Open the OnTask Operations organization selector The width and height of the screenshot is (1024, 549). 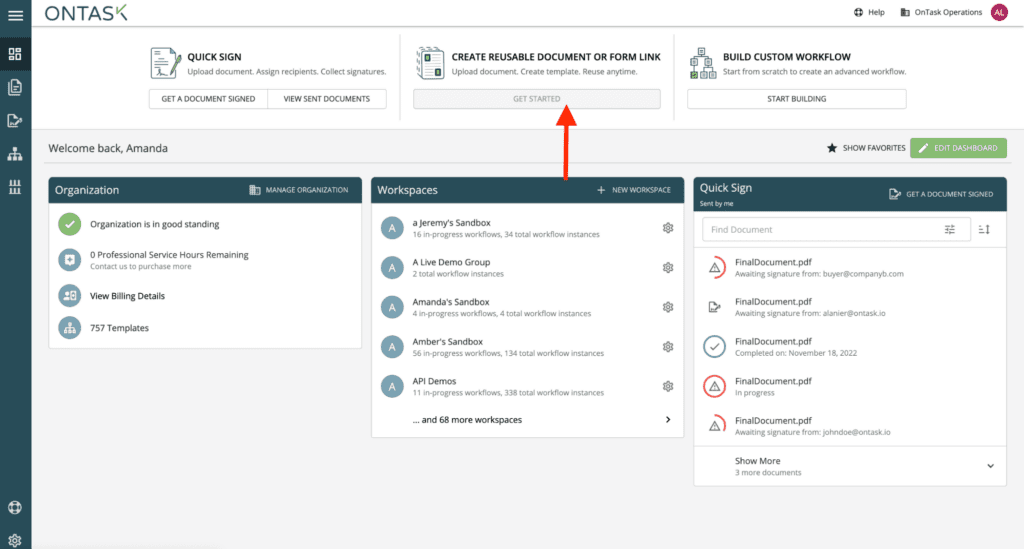click(941, 12)
